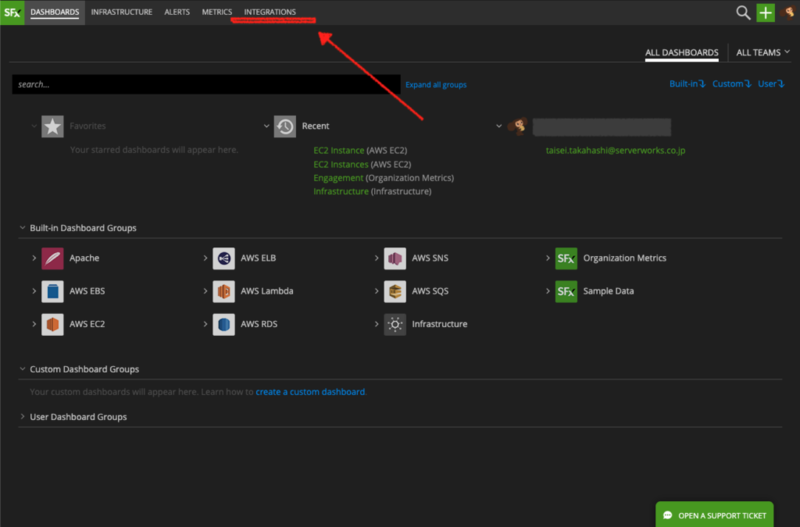This screenshot has width=800, height=527.
Task: Open EC2 Instances recent dashboard
Action: click(x=341, y=164)
